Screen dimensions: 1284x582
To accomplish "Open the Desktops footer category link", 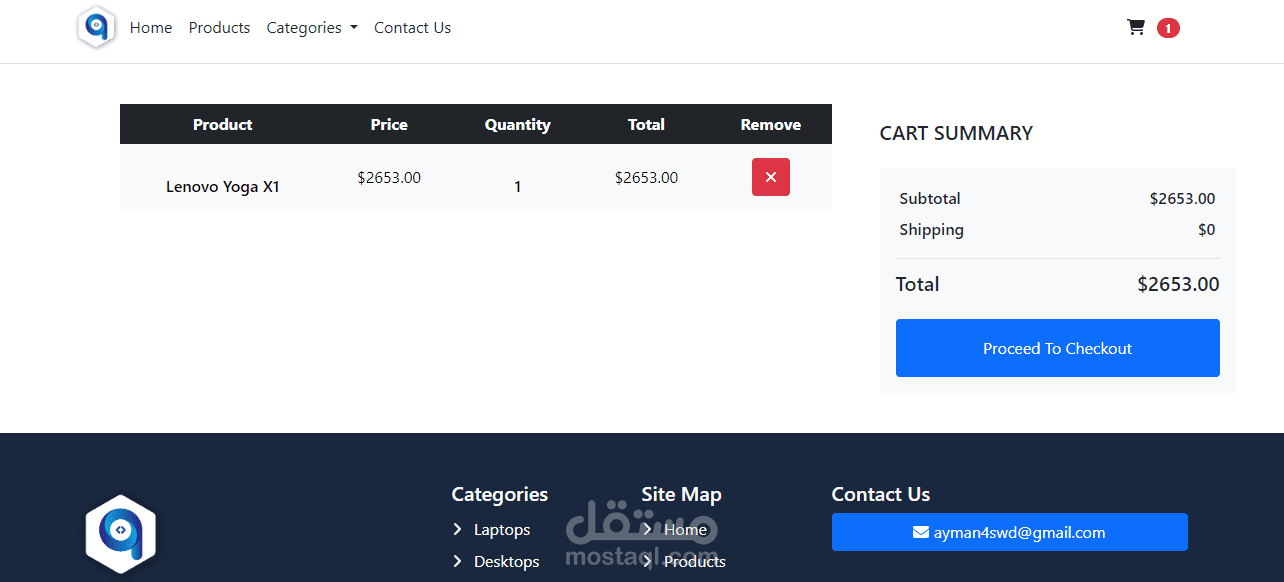I will [506, 561].
